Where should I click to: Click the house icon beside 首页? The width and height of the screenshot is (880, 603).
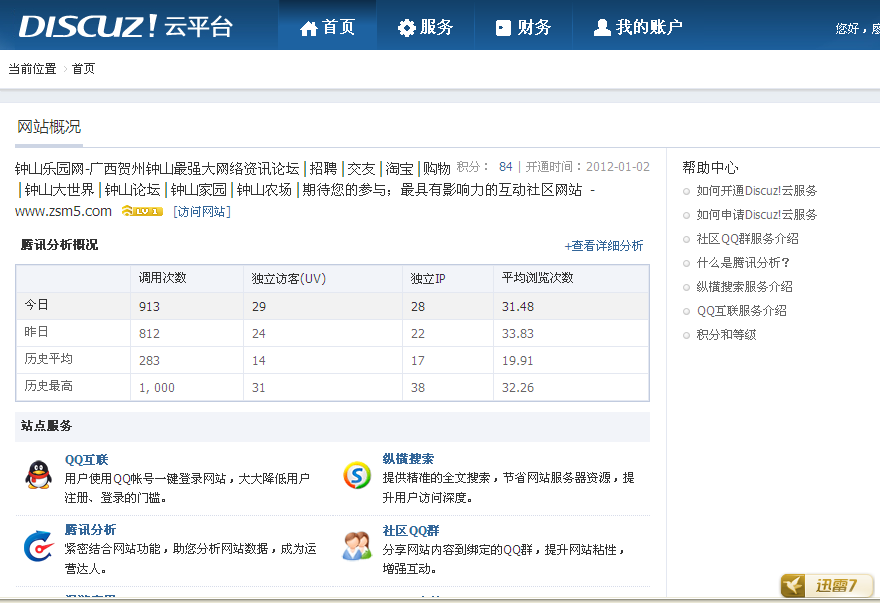click(x=309, y=28)
